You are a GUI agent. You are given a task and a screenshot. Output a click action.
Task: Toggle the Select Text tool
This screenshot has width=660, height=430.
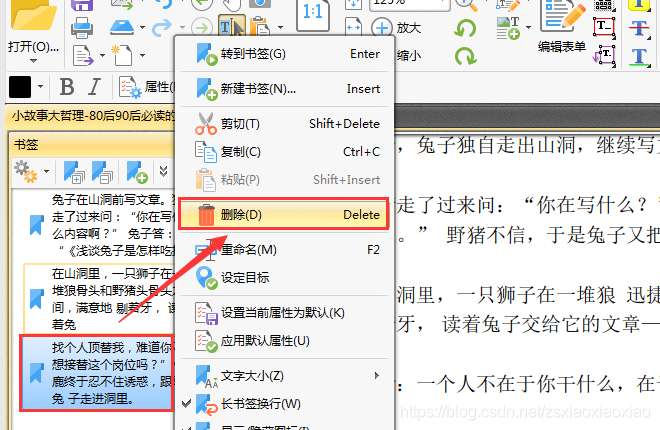pos(232,26)
